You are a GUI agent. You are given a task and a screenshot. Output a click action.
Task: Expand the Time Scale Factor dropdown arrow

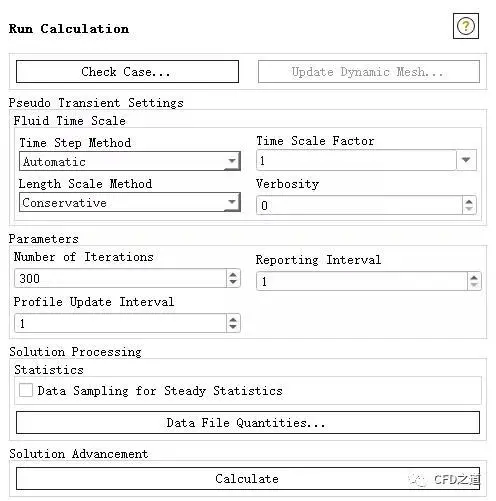pyautogui.click(x=466, y=160)
